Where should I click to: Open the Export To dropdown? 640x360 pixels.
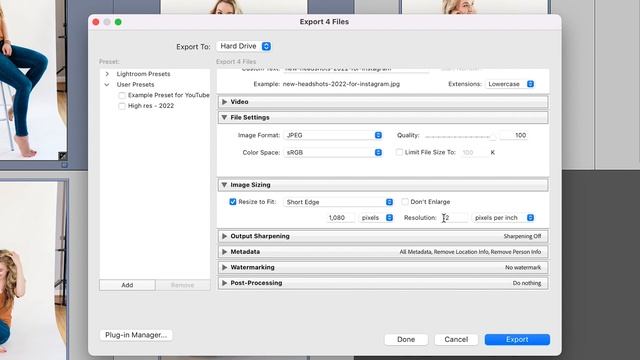[244, 46]
